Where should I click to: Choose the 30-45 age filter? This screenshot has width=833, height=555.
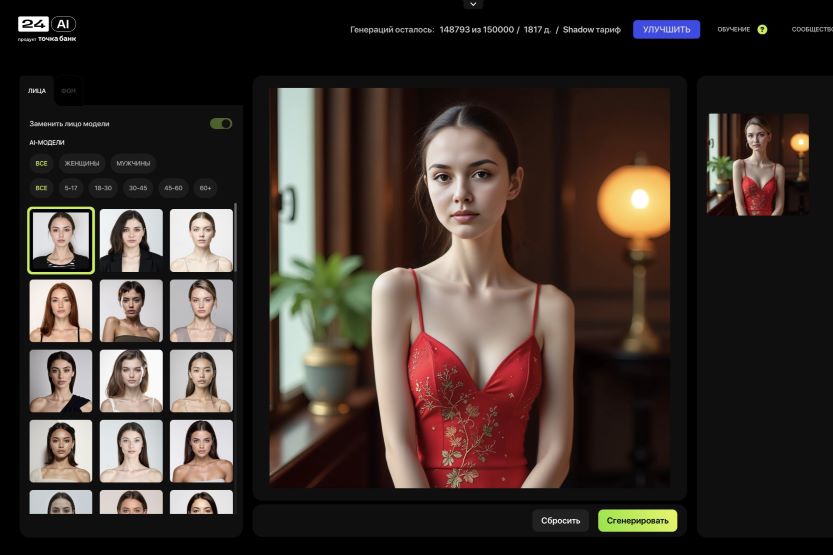[x=138, y=188]
